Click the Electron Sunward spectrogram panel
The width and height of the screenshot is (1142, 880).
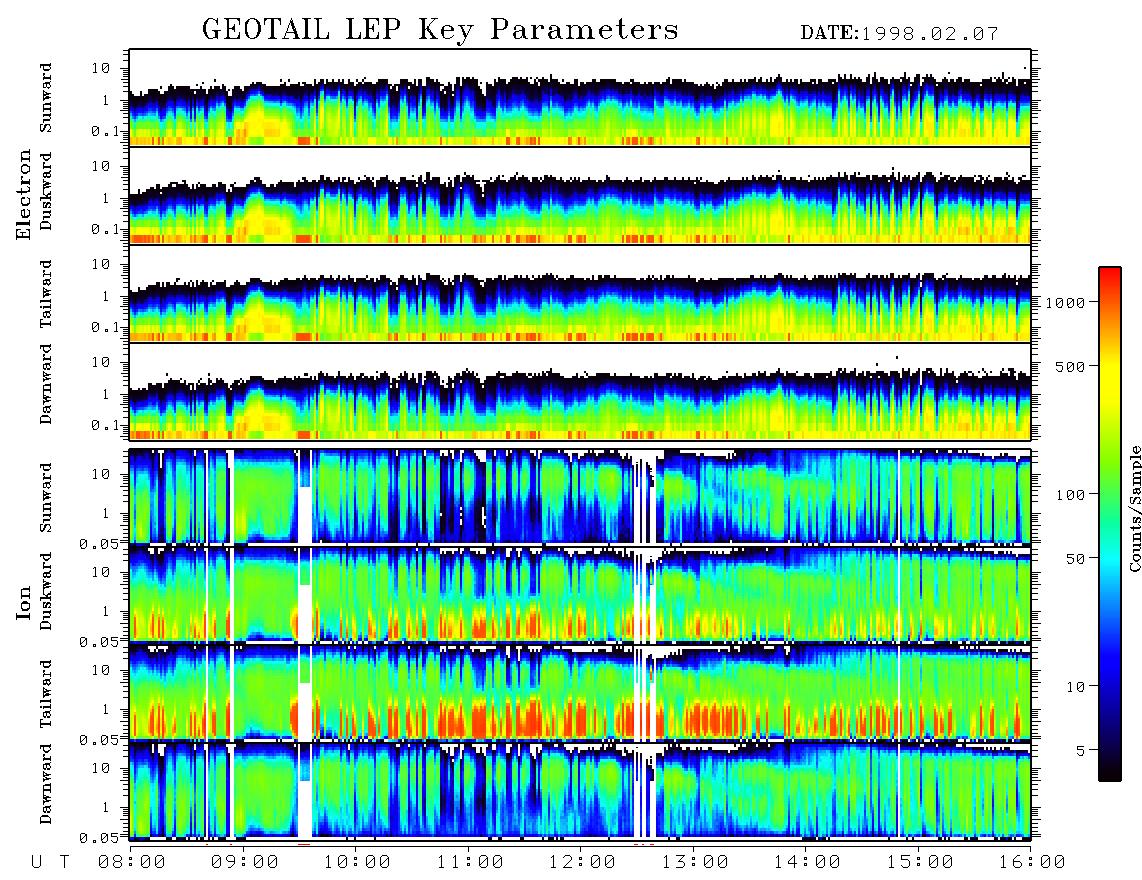tap(580, 98)
